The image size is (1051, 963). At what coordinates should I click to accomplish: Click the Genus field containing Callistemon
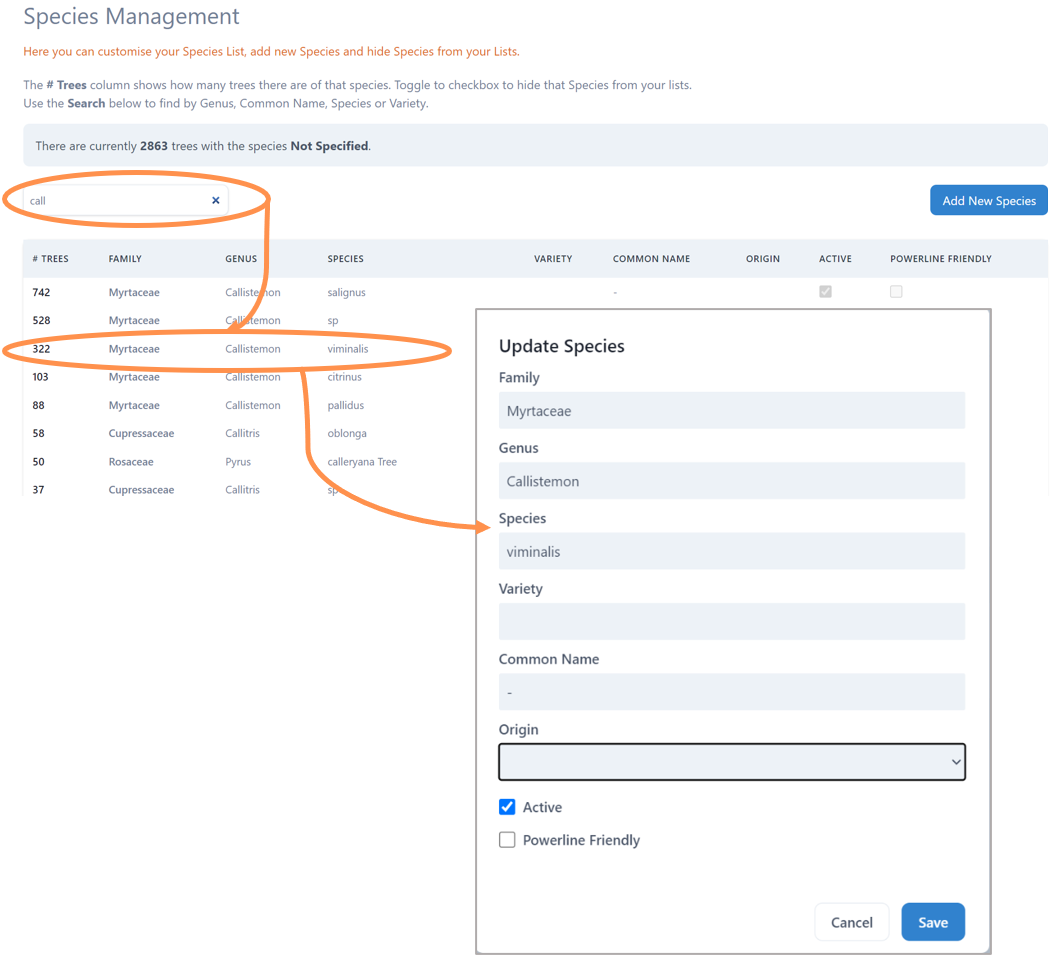pos(731,481)
